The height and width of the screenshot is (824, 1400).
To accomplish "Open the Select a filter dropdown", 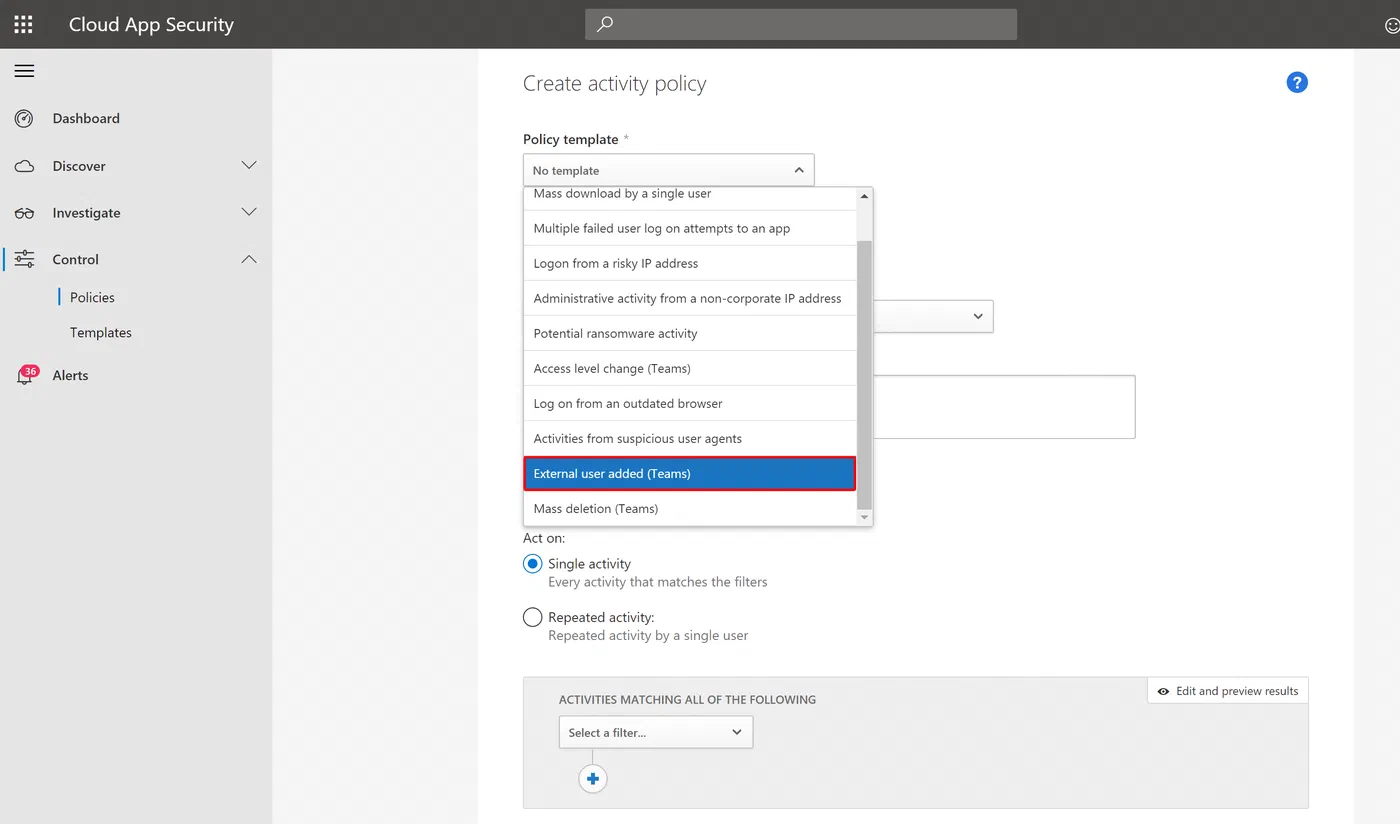I will (x=656, y=732).
